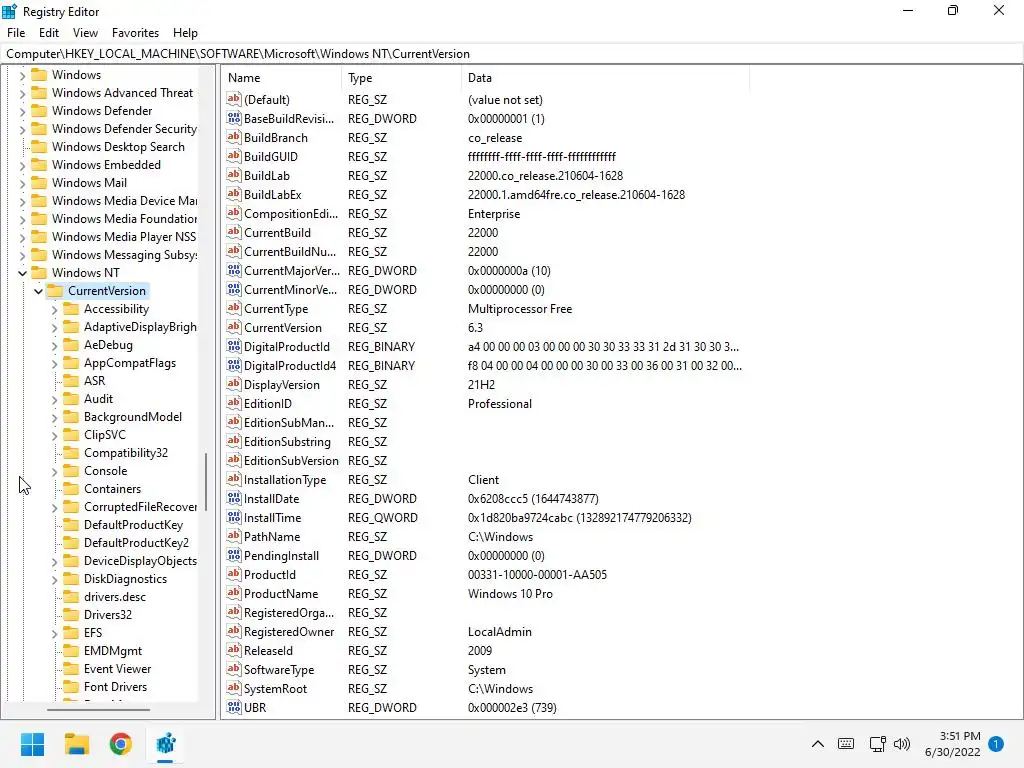This screenshot has width=1024, height=768.
Task: Open the notification center badge
Action: pyautogui.click(x=996, y=744)
